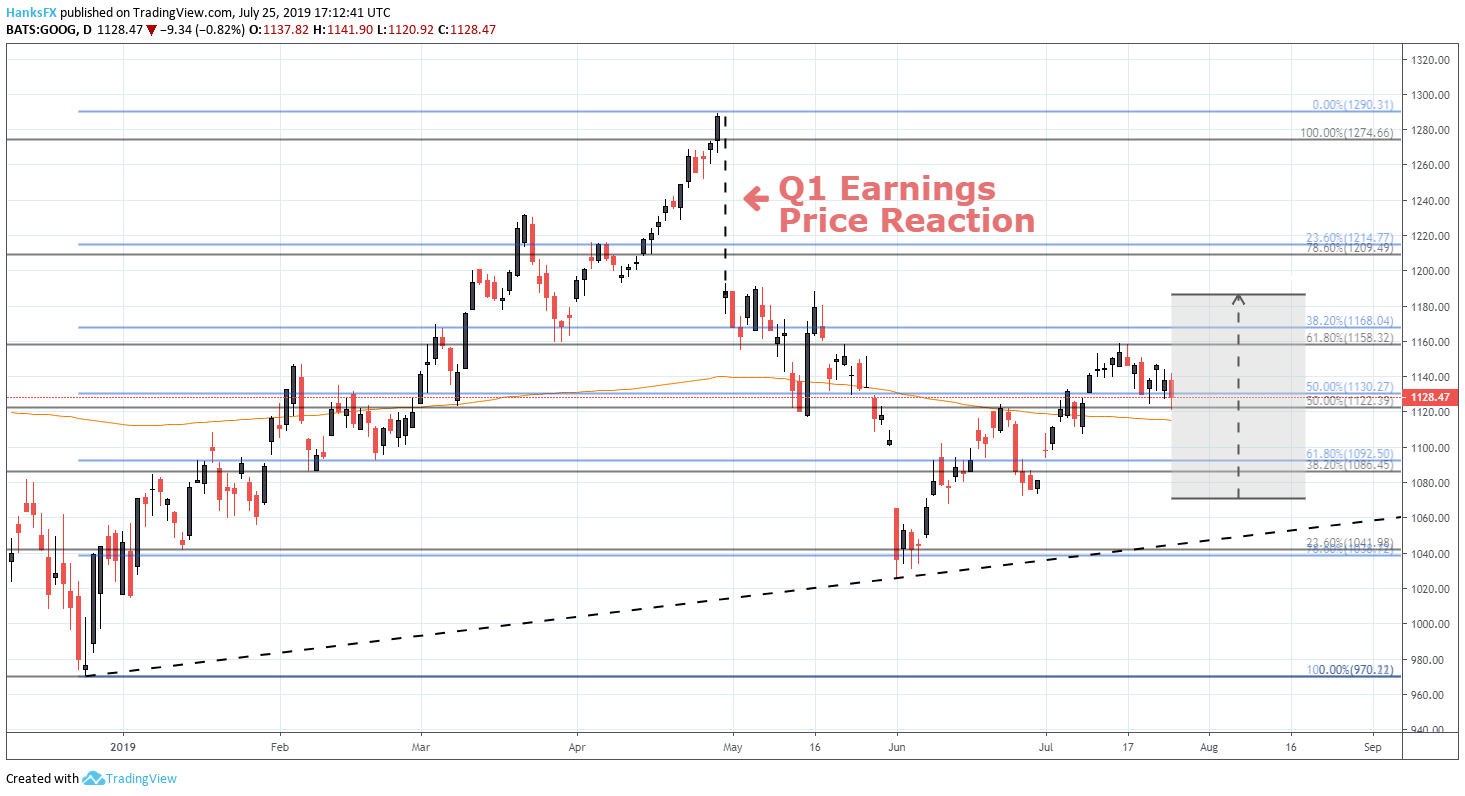The width and height of the screenshot is (1465, 796).
Task: Click 1200.00 on the price axis
Action: point(1430,271)
